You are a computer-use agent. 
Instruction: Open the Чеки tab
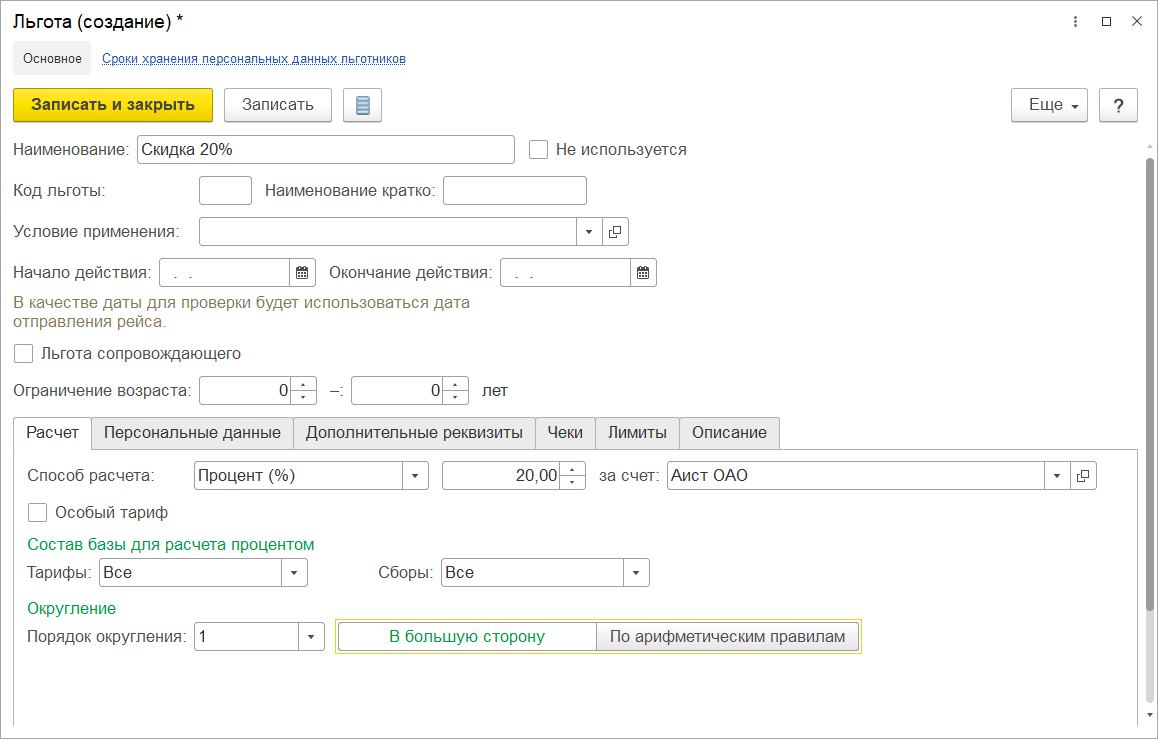565,433
